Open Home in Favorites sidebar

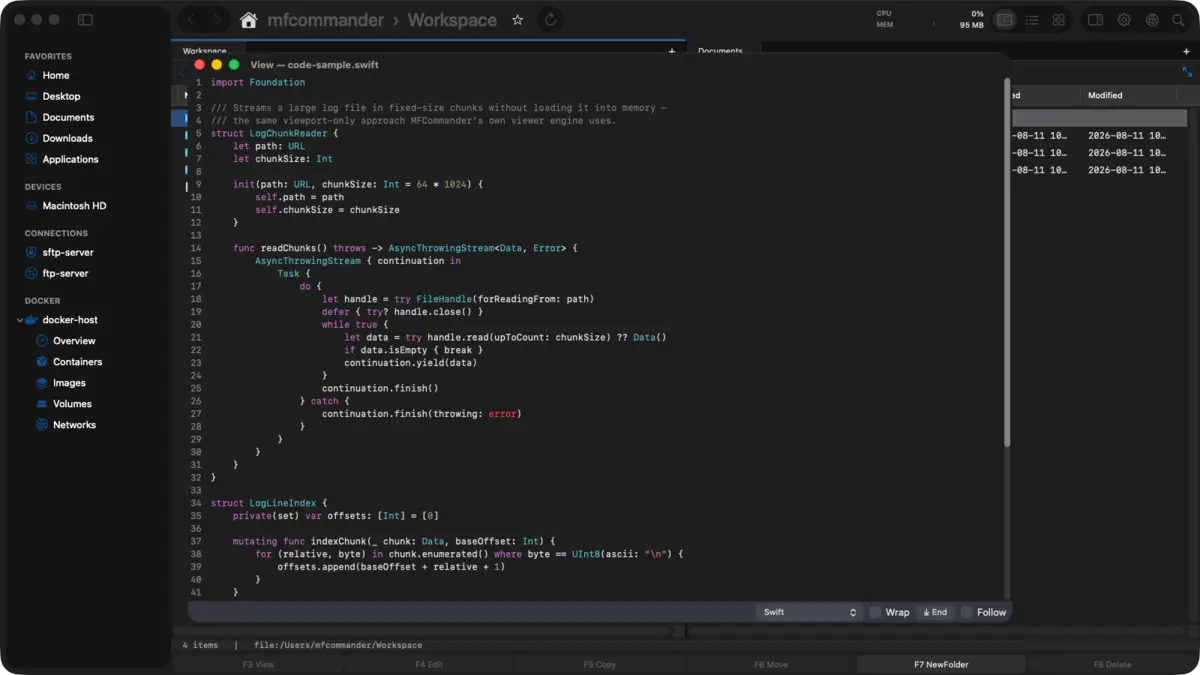pyautogui.click(x=56, y=75)
